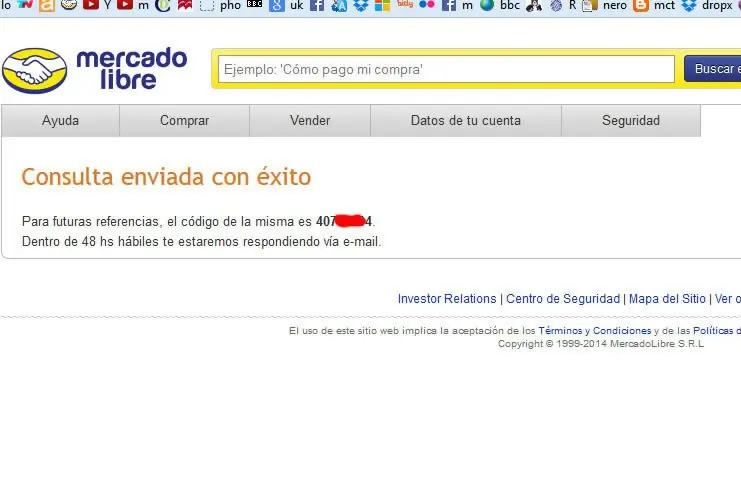741x487 pixels.
Task: Open the fingerprint bookmark labeled R
Action: tap(563, 5)
